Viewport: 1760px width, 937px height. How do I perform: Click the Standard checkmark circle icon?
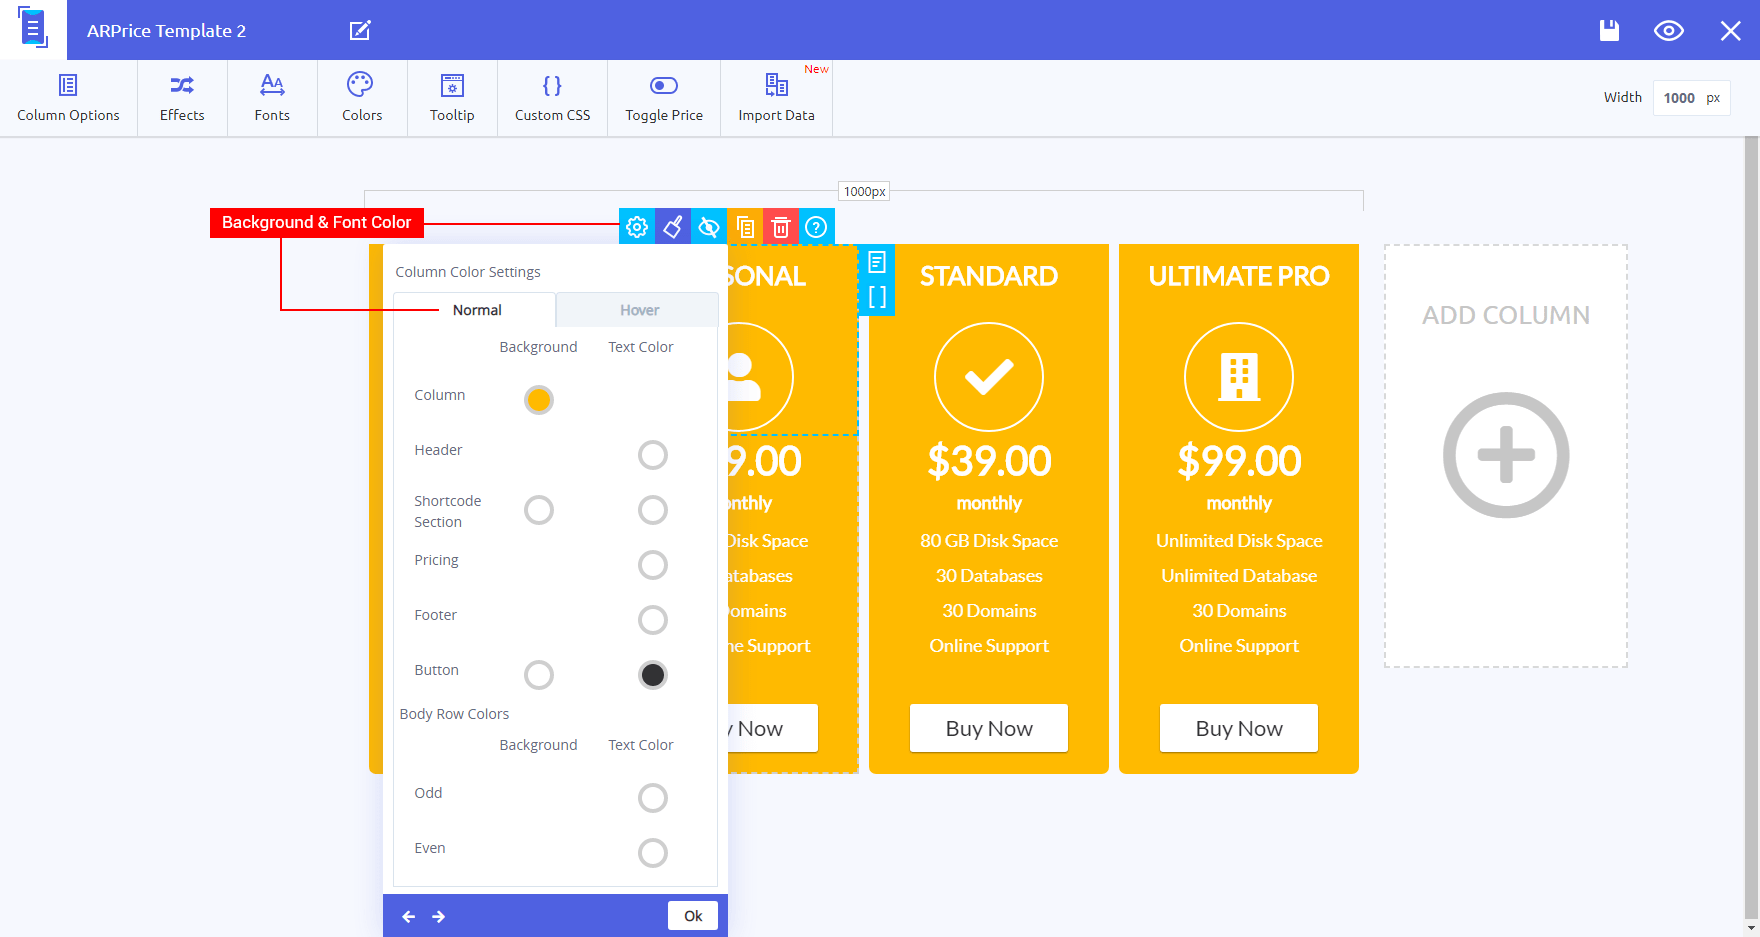(x=989, y=377)
